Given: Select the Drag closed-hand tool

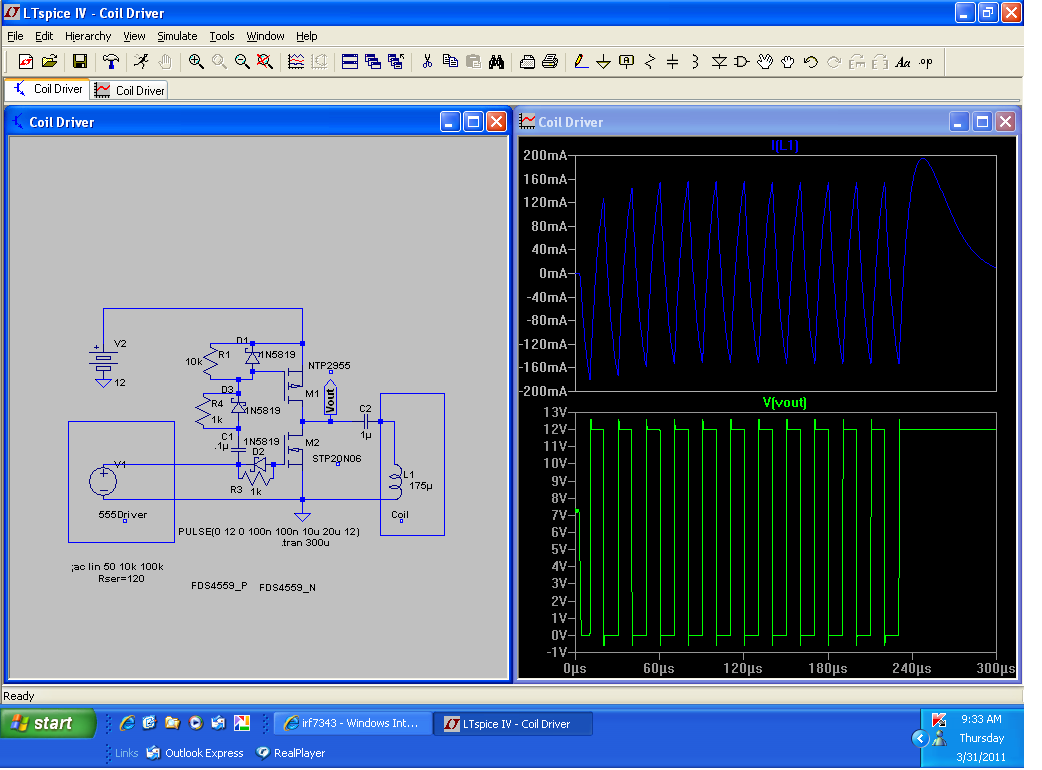Looking at the screenshot, I should coord(787,62).
